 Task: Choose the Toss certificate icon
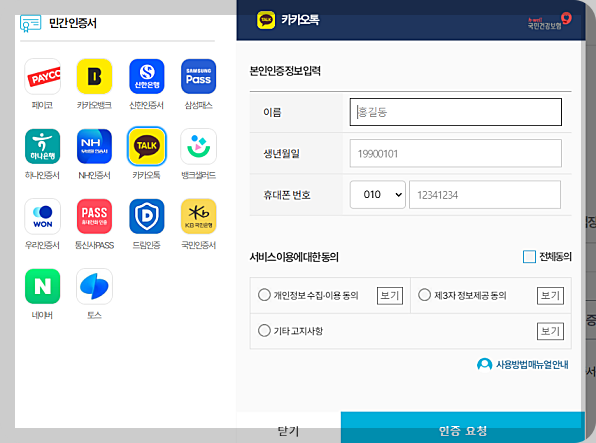(94, 286)
